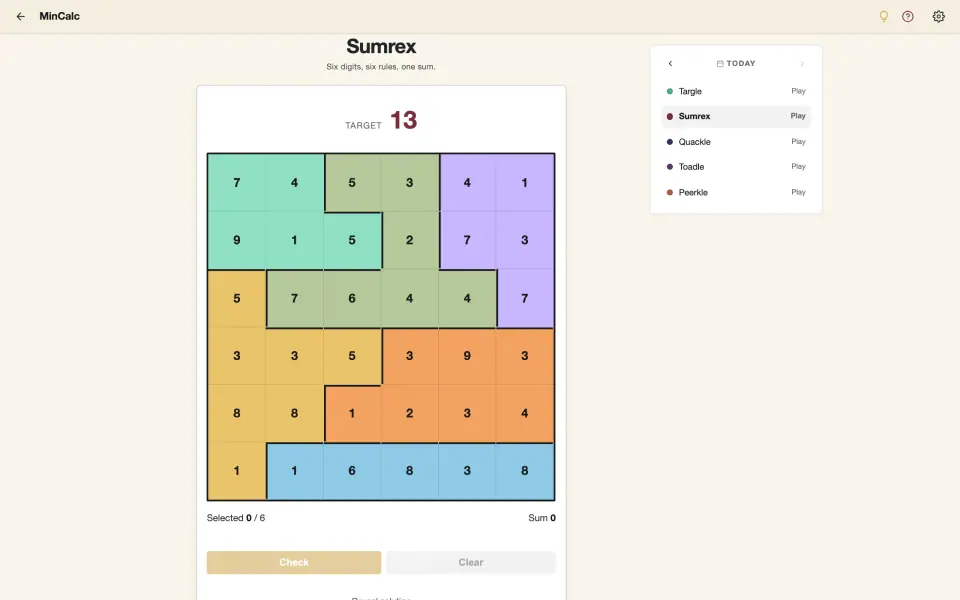Open the Quackle game entry
960x600 pixels.
point(736,142)
